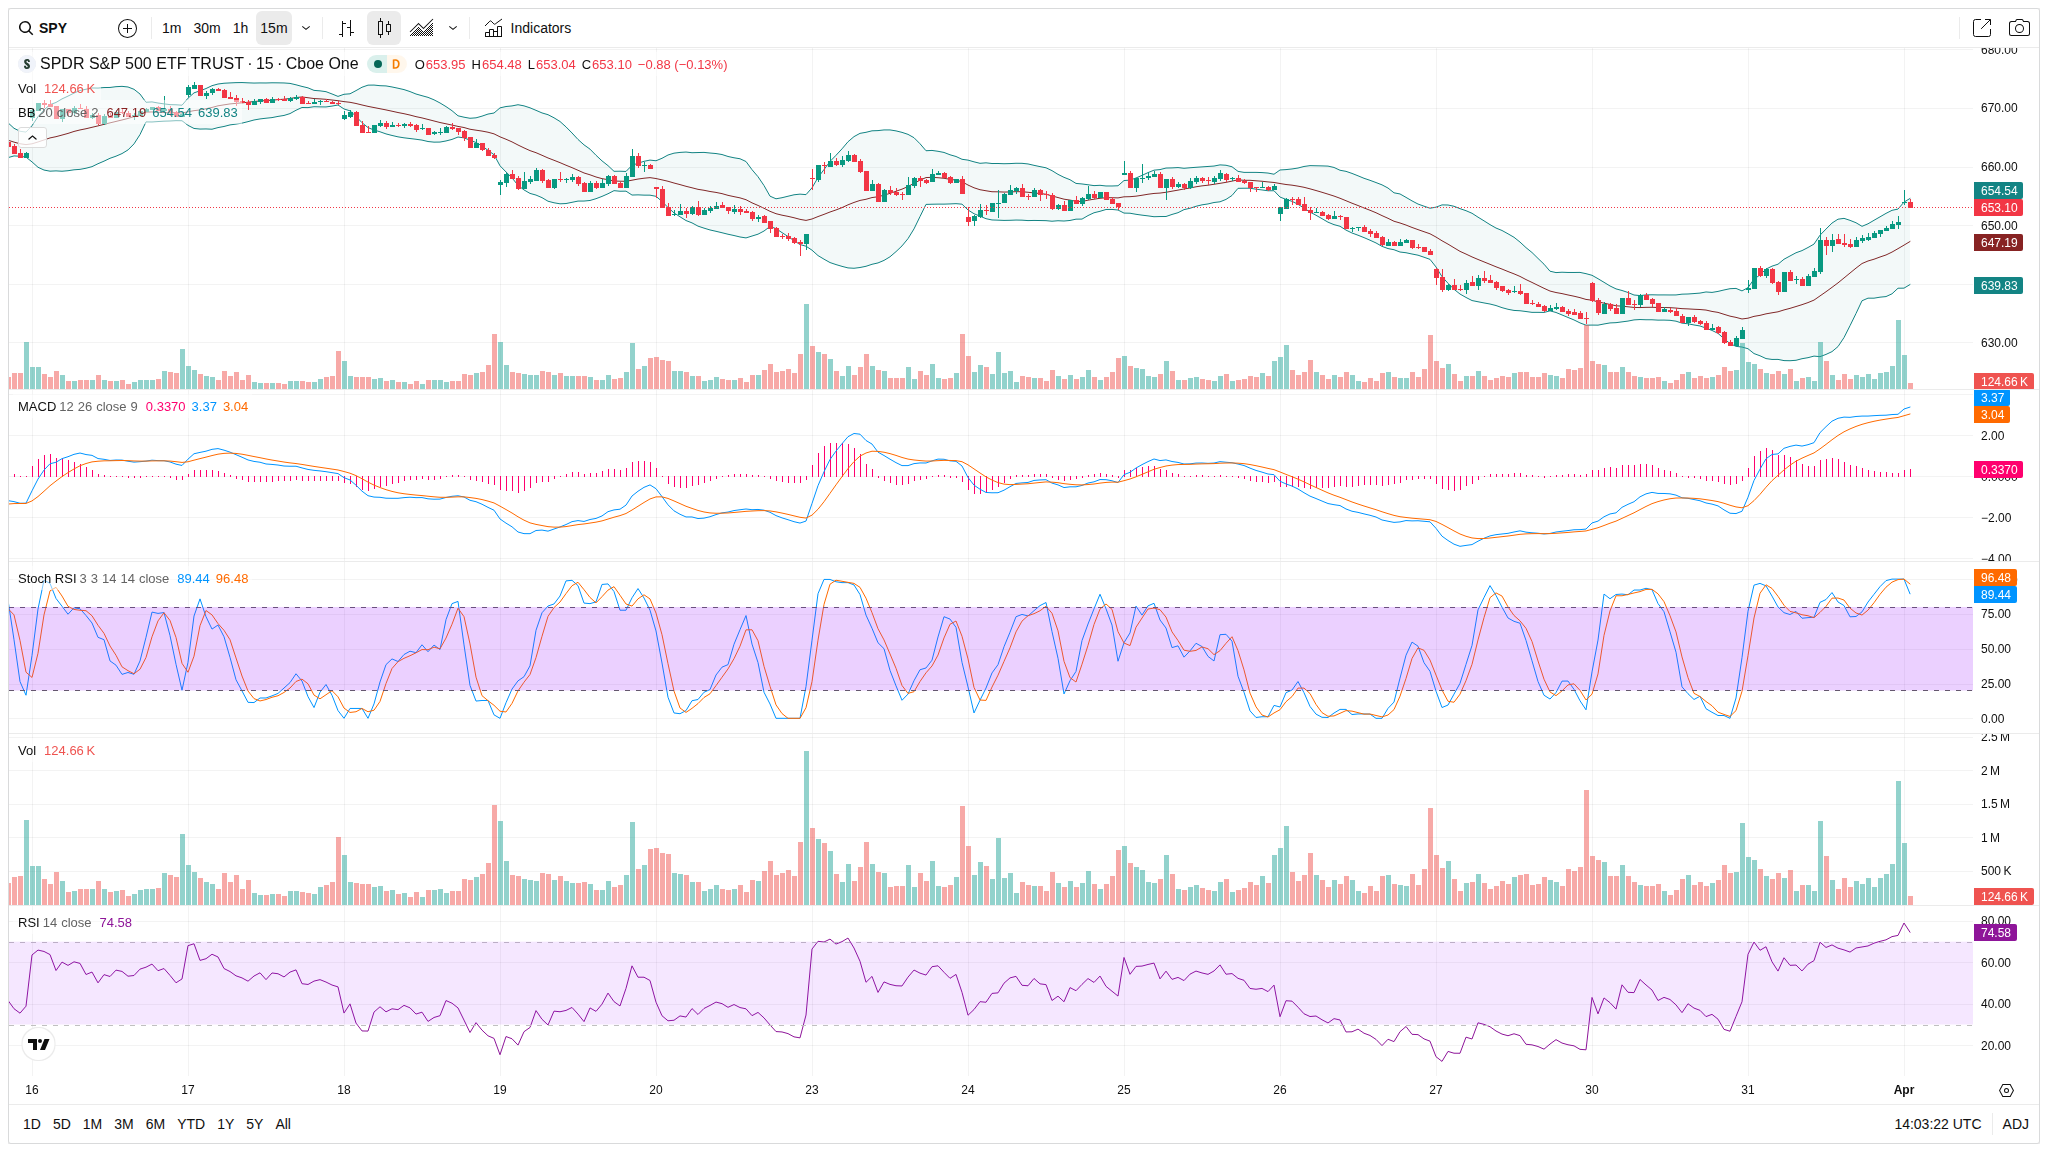Viewport: 2048px width, 1152px height.
Task: Toggle the delayed data D badge
Action: point(396,64)
